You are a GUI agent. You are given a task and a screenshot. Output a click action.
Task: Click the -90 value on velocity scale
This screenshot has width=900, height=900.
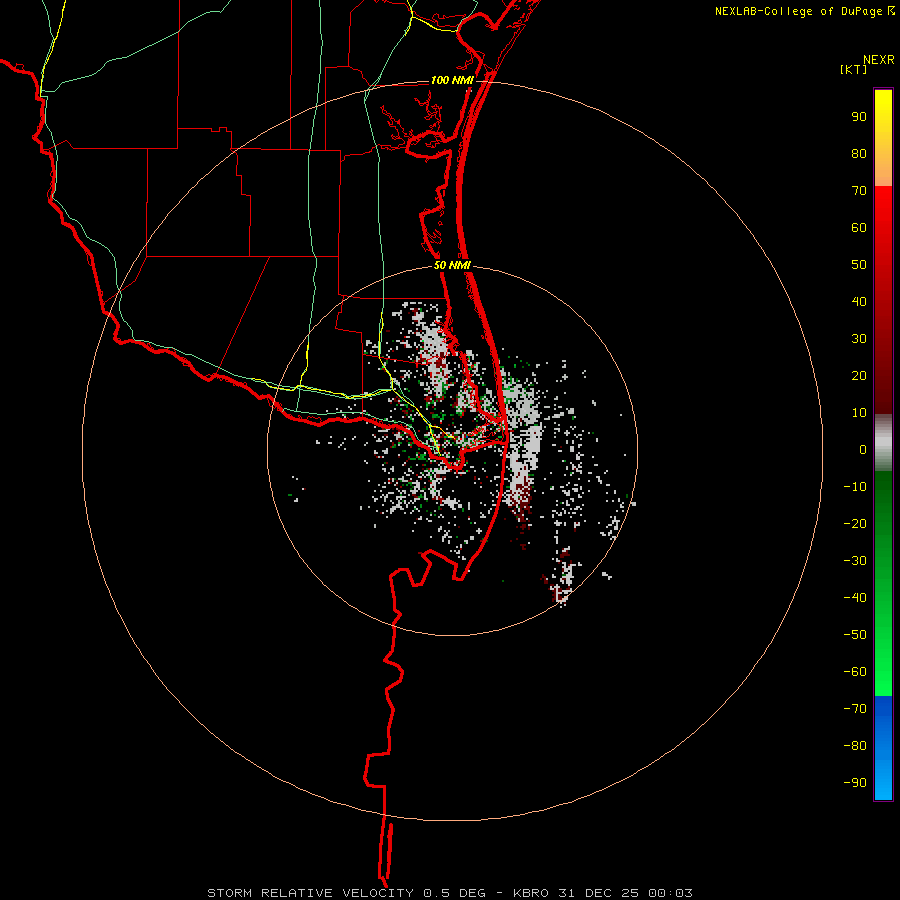pyautogui.click(x=855, y=783)
